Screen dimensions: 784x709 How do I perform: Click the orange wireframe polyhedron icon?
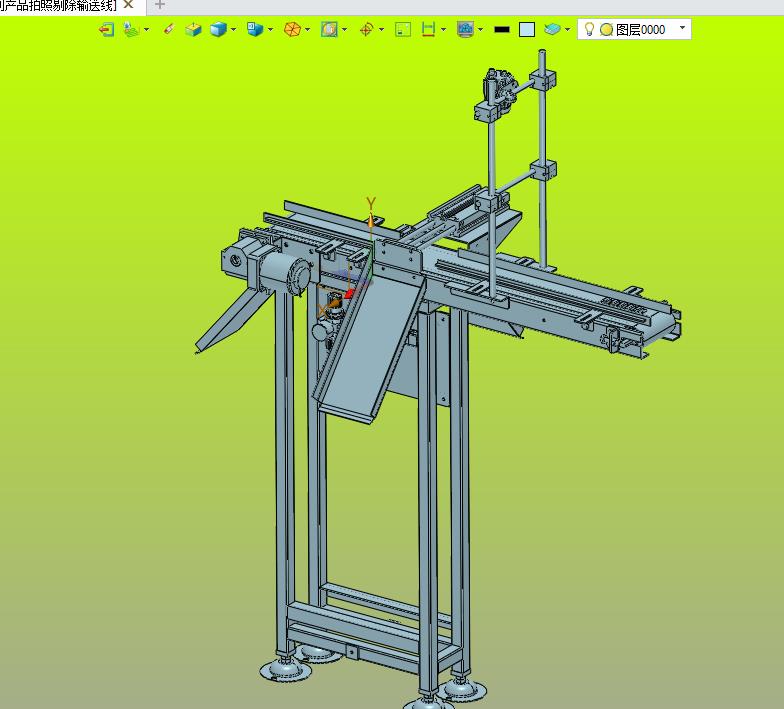click(292, 30)
